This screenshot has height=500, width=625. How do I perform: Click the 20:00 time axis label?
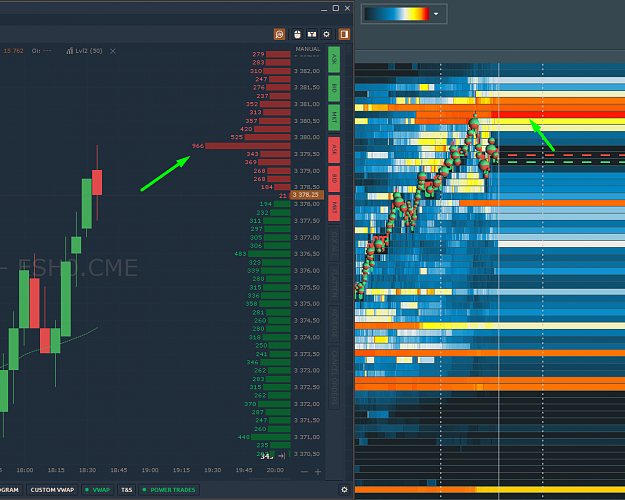point(275,470)
